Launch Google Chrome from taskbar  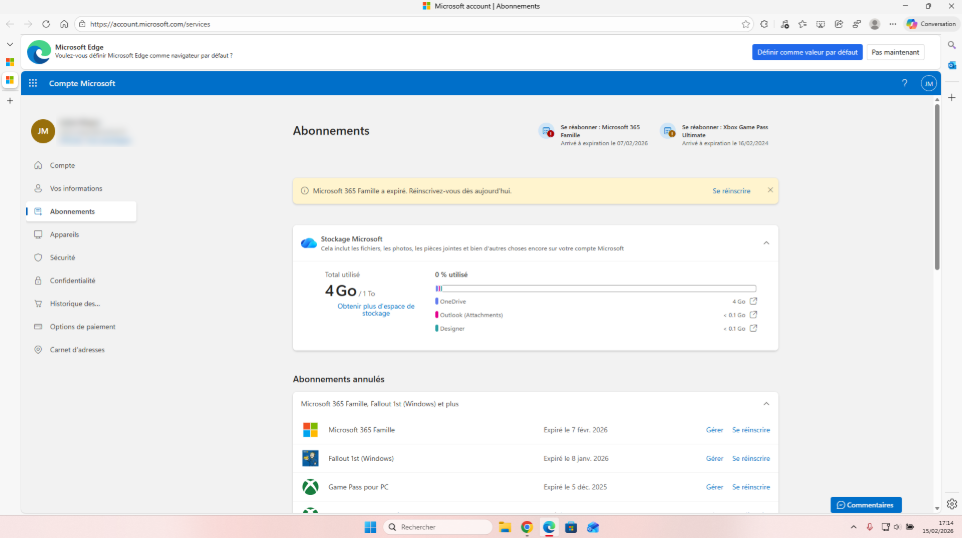pyautogui.click(x=526, y=527)
